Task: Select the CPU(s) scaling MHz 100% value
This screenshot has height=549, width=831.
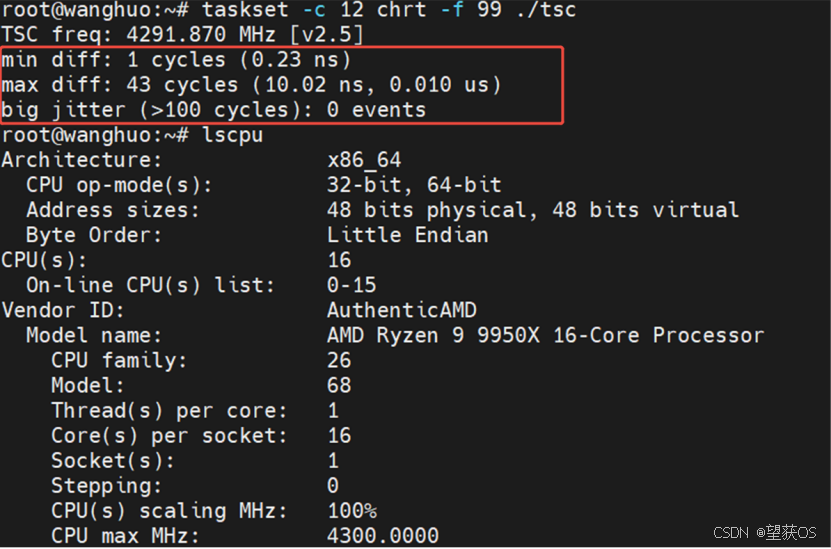Action: pyautogui.click(x=352, y=511)
